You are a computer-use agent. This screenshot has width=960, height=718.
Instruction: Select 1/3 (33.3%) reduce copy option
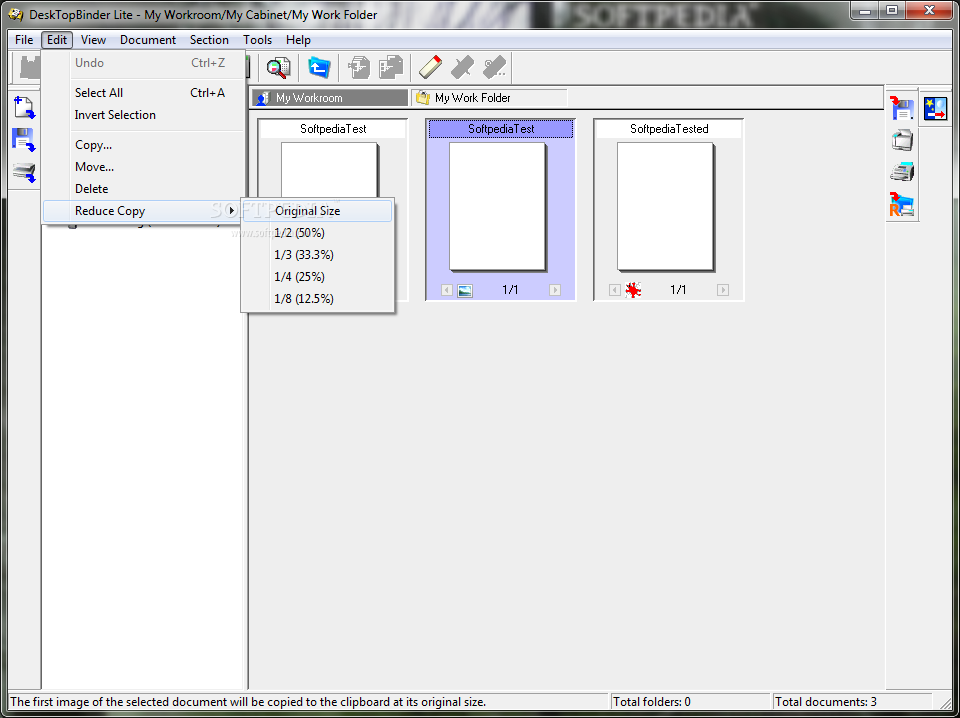coord(317,255)
